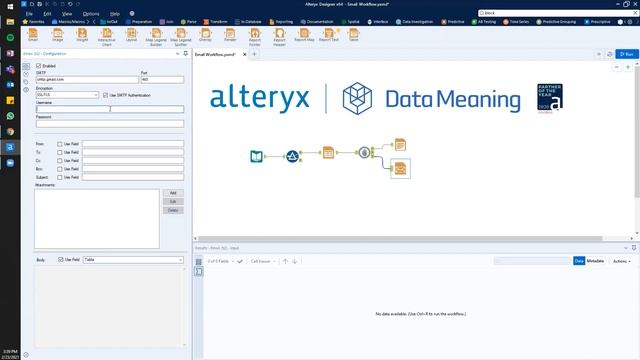Click the Password input field
Viewport: 640px width, 360px height.
click(x=110, y=124)
